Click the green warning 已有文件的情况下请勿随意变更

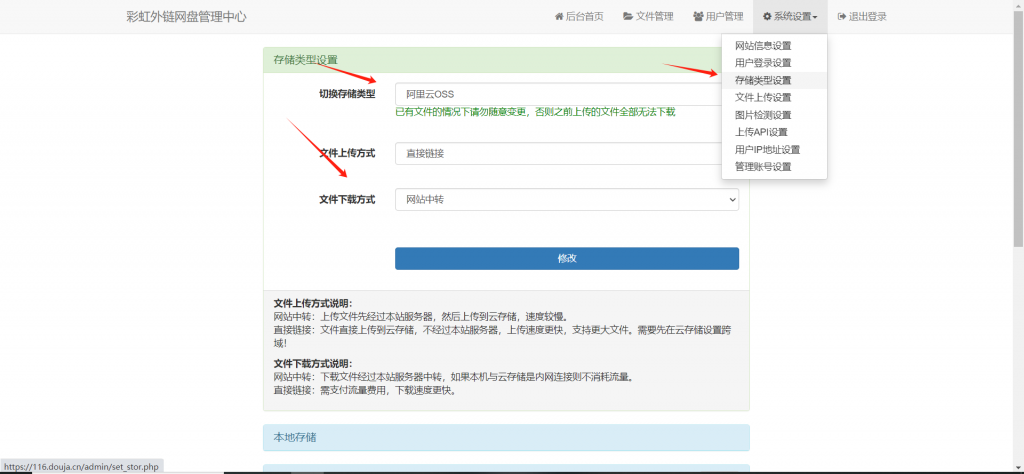coord(535,112)
